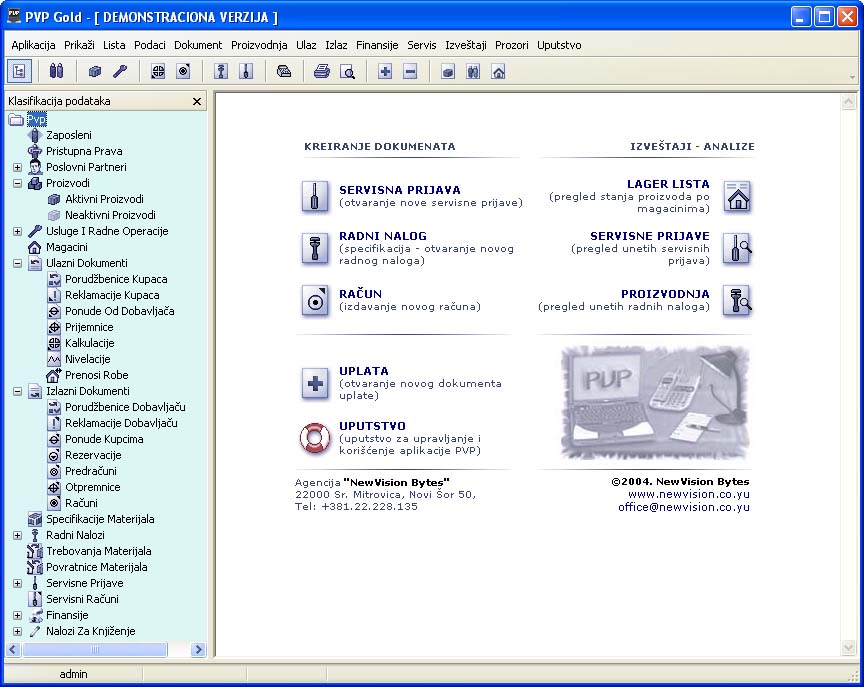Click the house icon in the toolbar

click(498, 71)
